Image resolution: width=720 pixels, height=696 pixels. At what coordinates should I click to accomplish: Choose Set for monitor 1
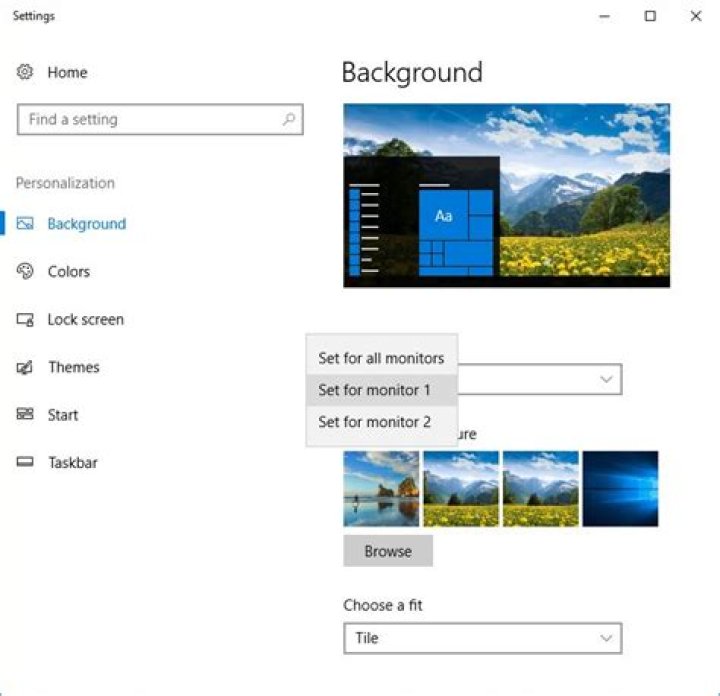382,390
